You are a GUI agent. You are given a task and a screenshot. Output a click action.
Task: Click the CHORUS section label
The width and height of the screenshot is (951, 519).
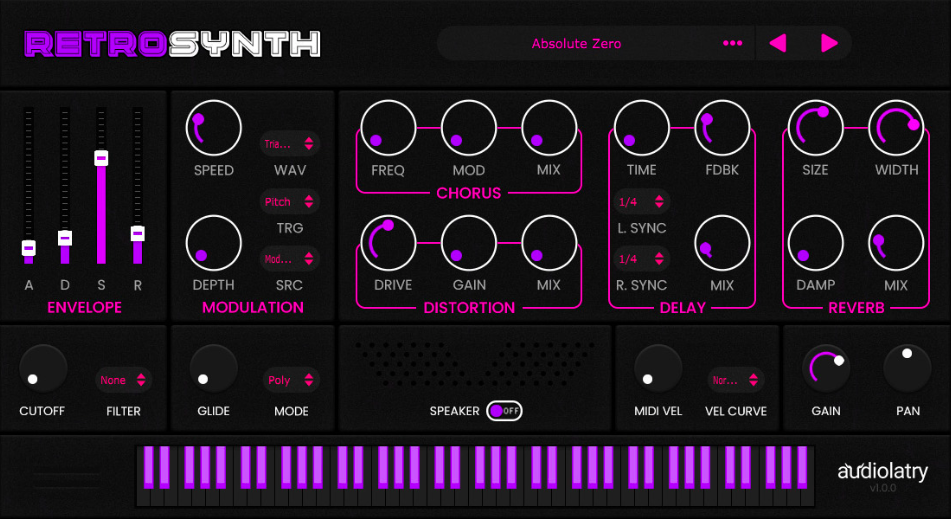click(x=469, y=193)
